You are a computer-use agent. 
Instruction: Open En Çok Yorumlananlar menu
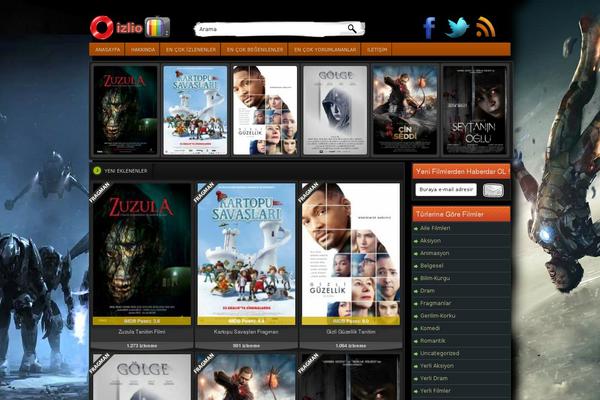click(325, 50)
